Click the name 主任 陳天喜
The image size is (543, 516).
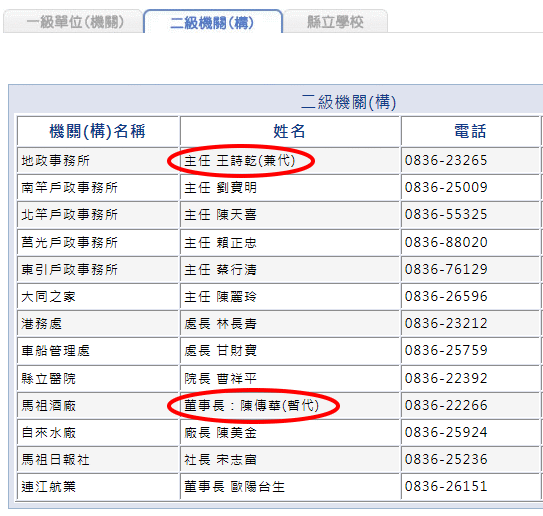coord(221,215)
